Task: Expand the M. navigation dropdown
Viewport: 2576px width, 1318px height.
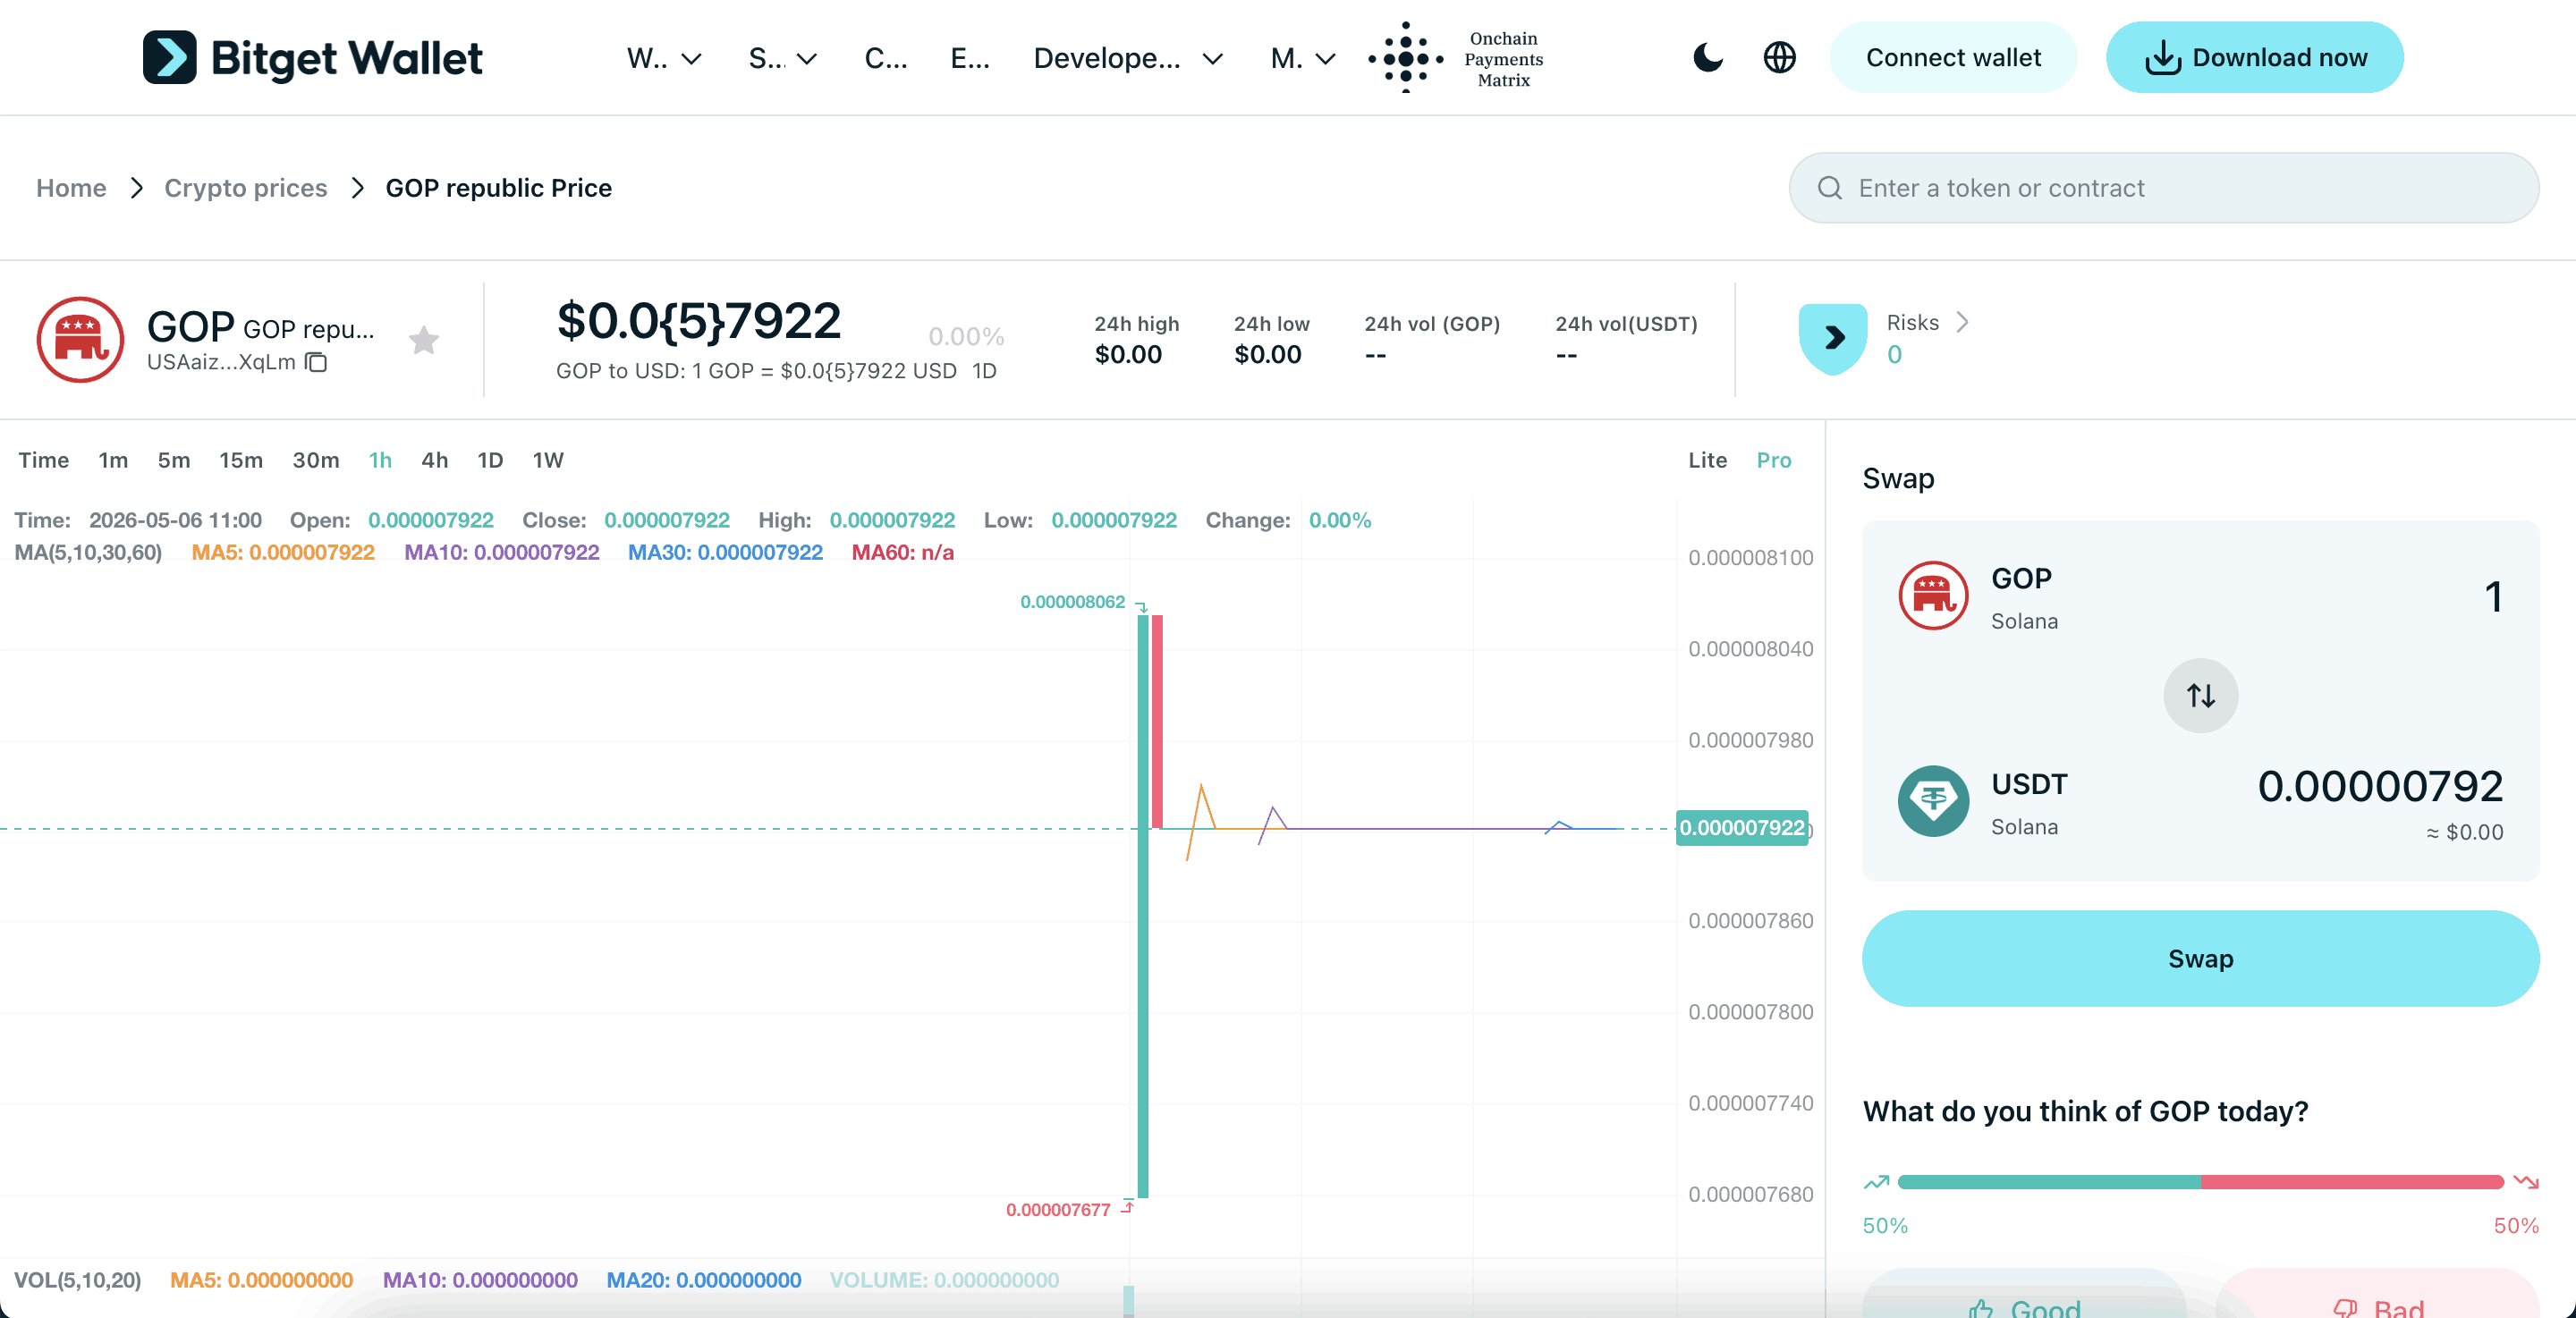Action: click(1303, 58)
